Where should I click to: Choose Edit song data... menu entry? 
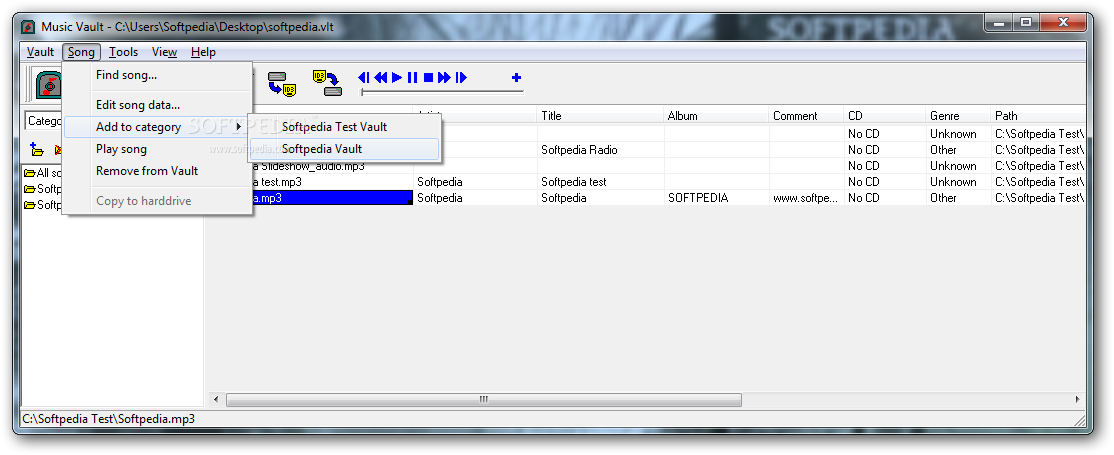pyautogui.click(x=158, y=105)
